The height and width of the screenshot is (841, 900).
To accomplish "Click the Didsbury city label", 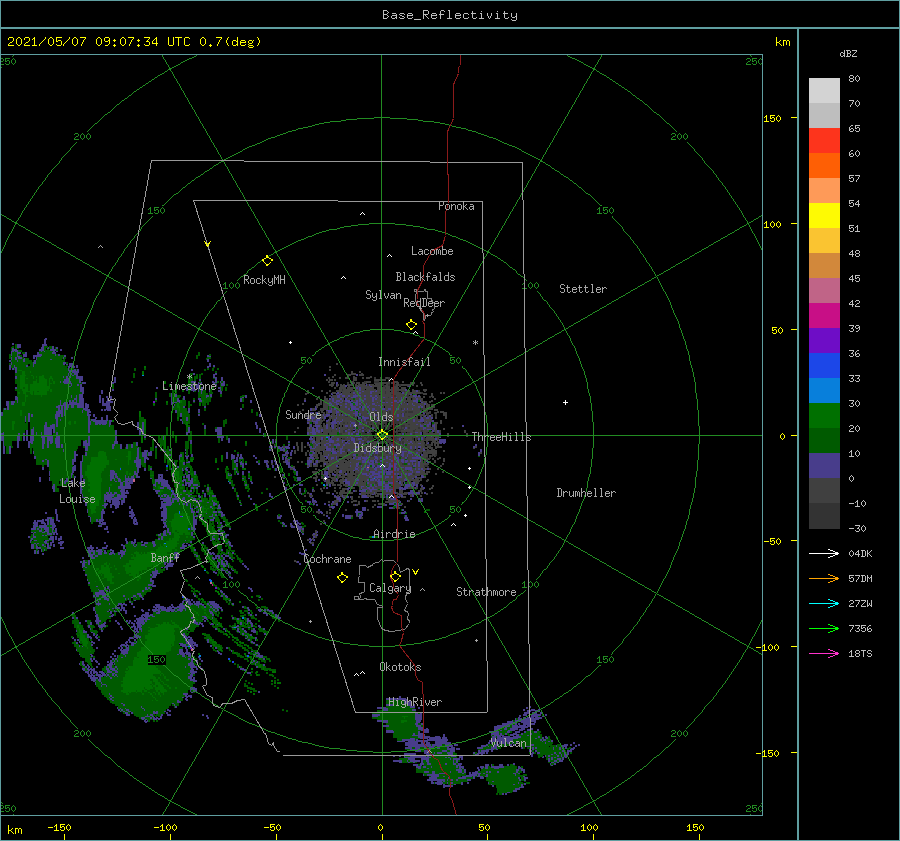I will point(378,448).
